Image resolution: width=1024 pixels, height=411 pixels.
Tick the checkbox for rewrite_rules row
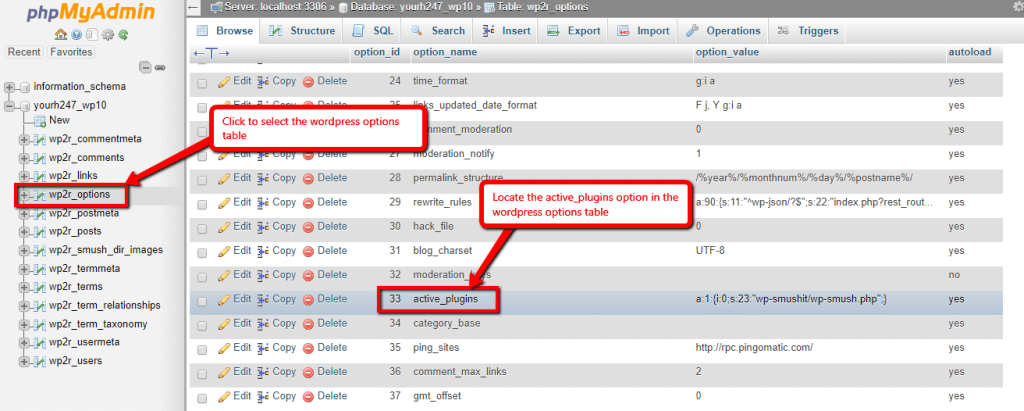[202, 204]
